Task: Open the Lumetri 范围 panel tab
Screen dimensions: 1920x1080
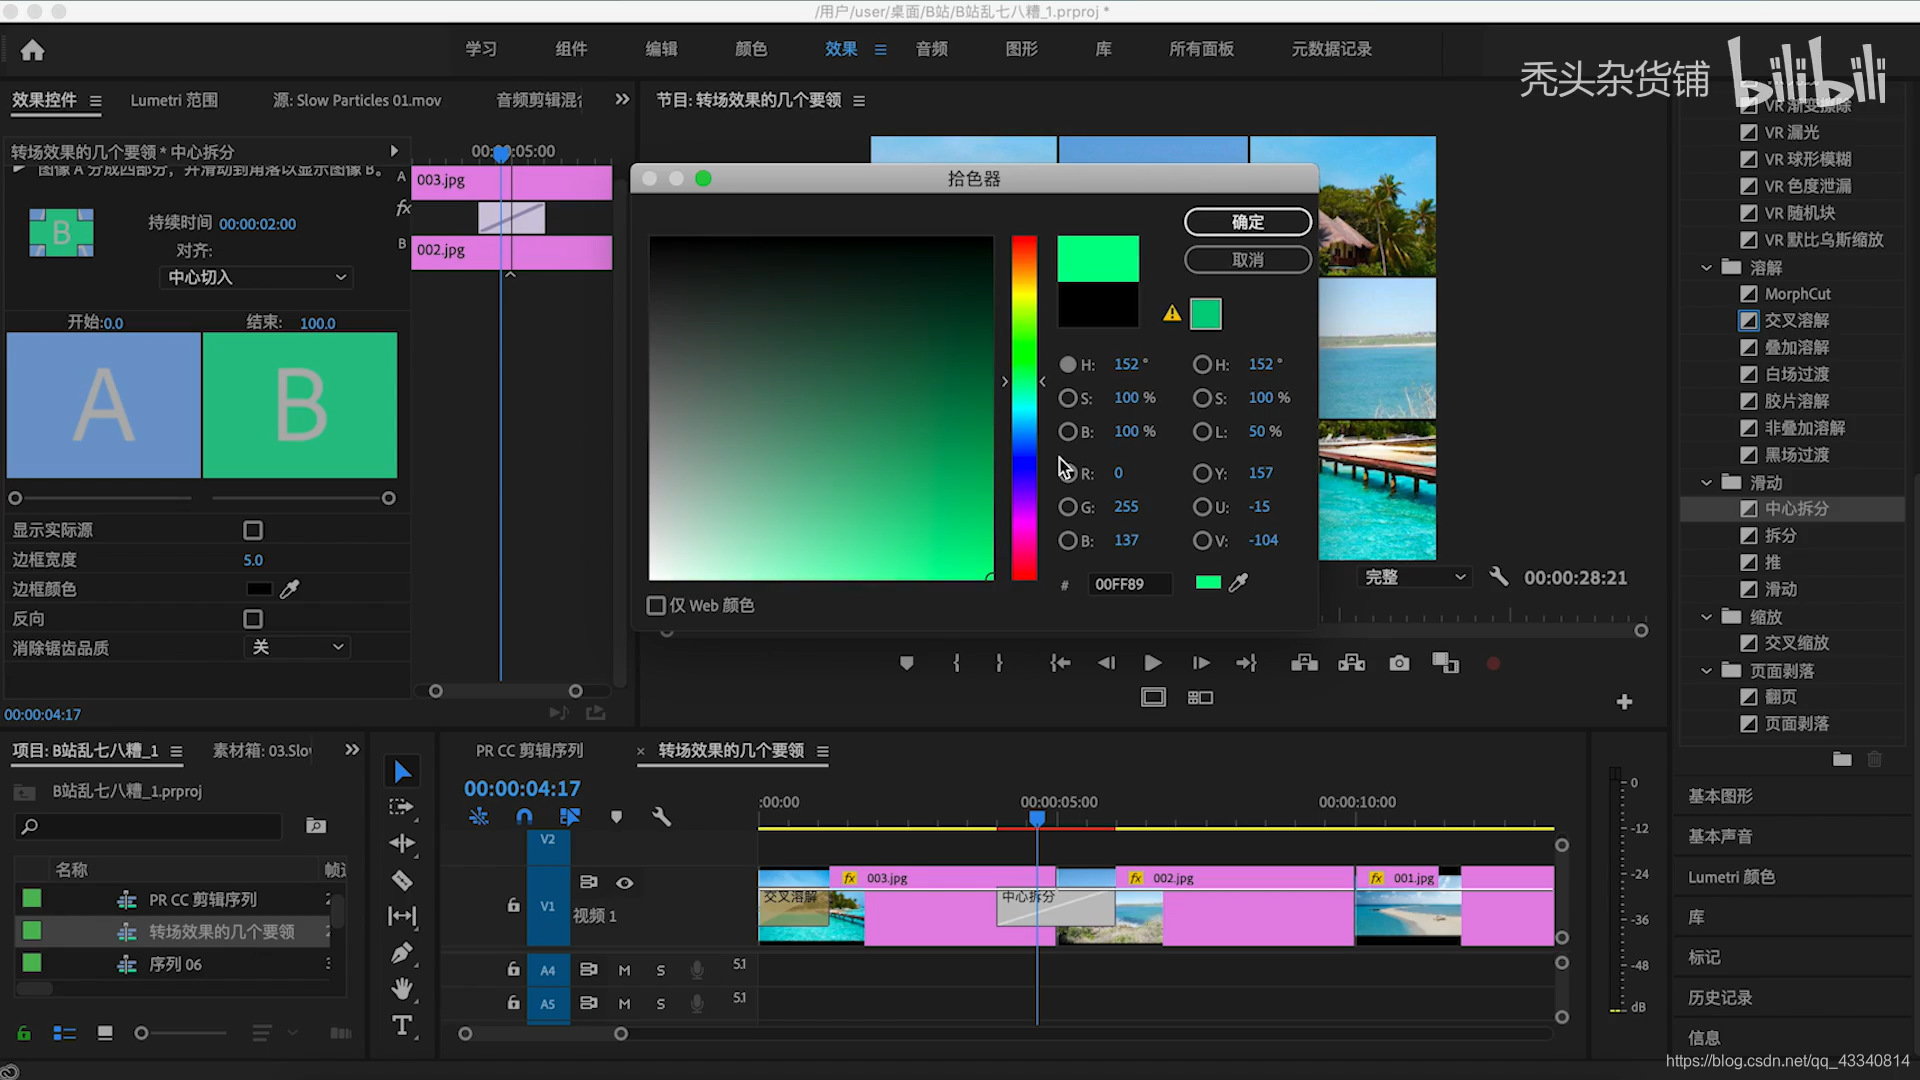Action: [174, 100]
